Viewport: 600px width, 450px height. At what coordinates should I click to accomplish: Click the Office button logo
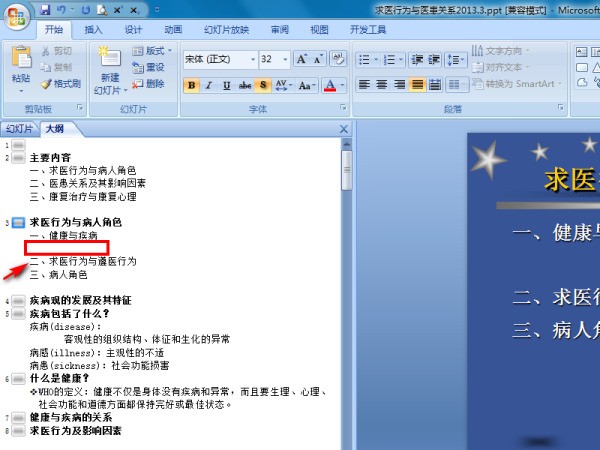tap(16, 17)
